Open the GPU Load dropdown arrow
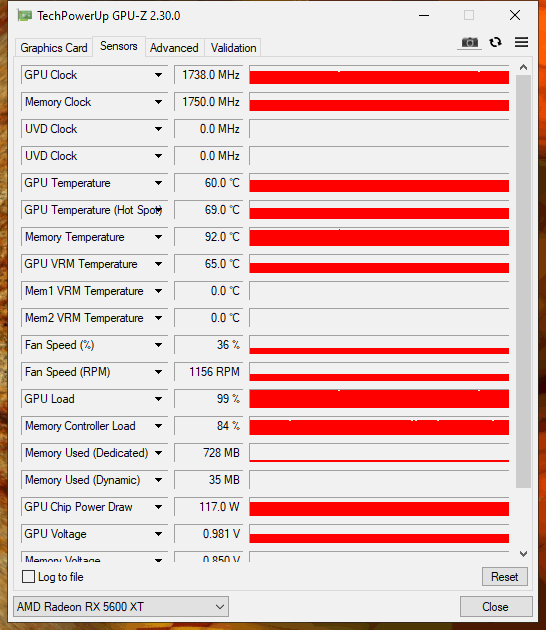 click(x=159, y=399)
